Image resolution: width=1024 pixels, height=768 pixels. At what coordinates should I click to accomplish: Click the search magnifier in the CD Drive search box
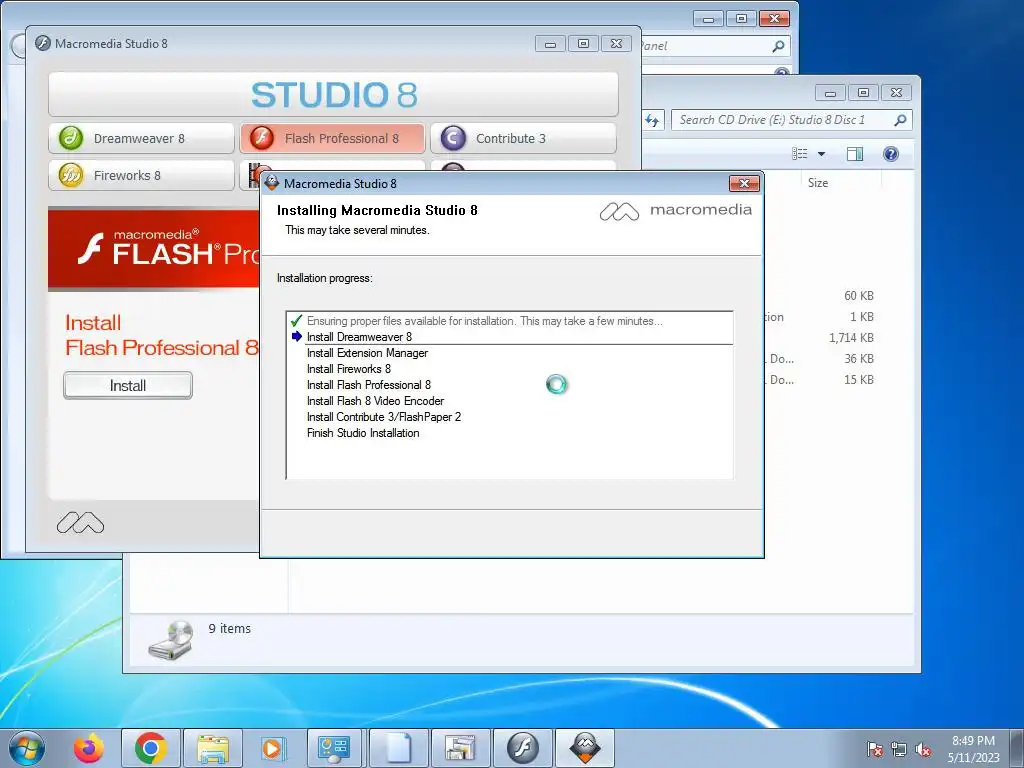click(x=901, y=120)
